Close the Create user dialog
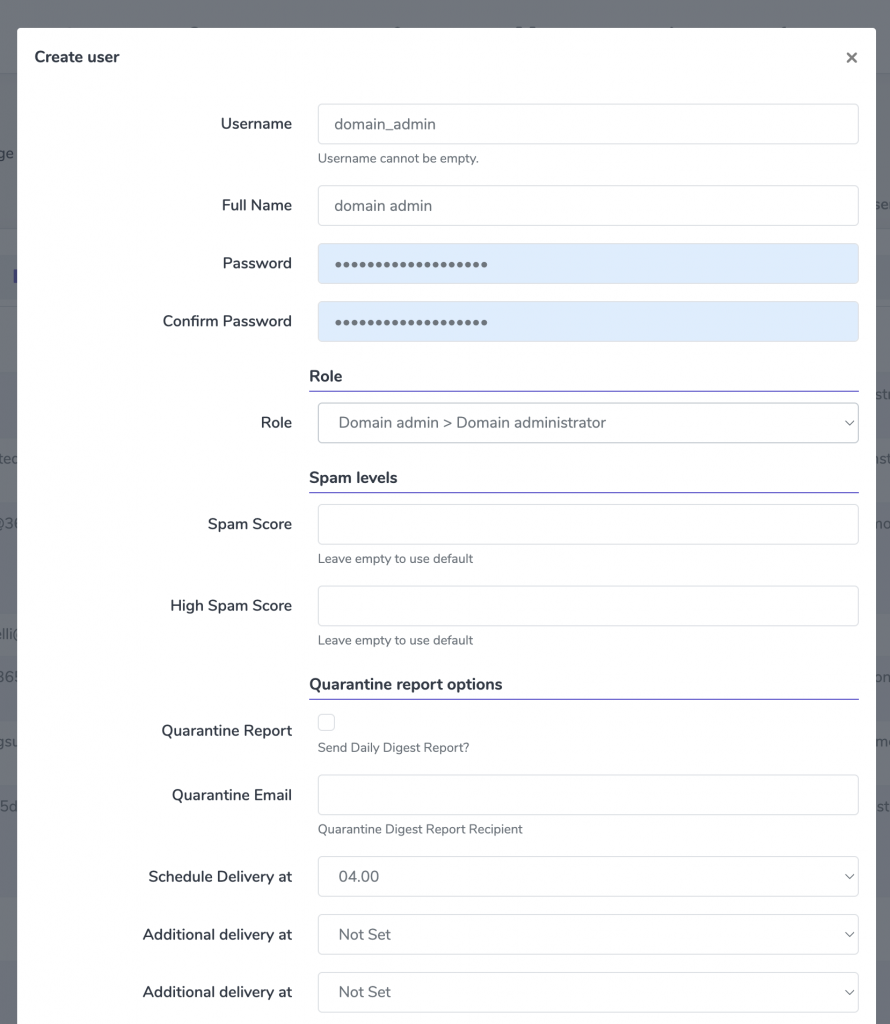This screenshot has width=890, height=1024. (x=851, y=57)
